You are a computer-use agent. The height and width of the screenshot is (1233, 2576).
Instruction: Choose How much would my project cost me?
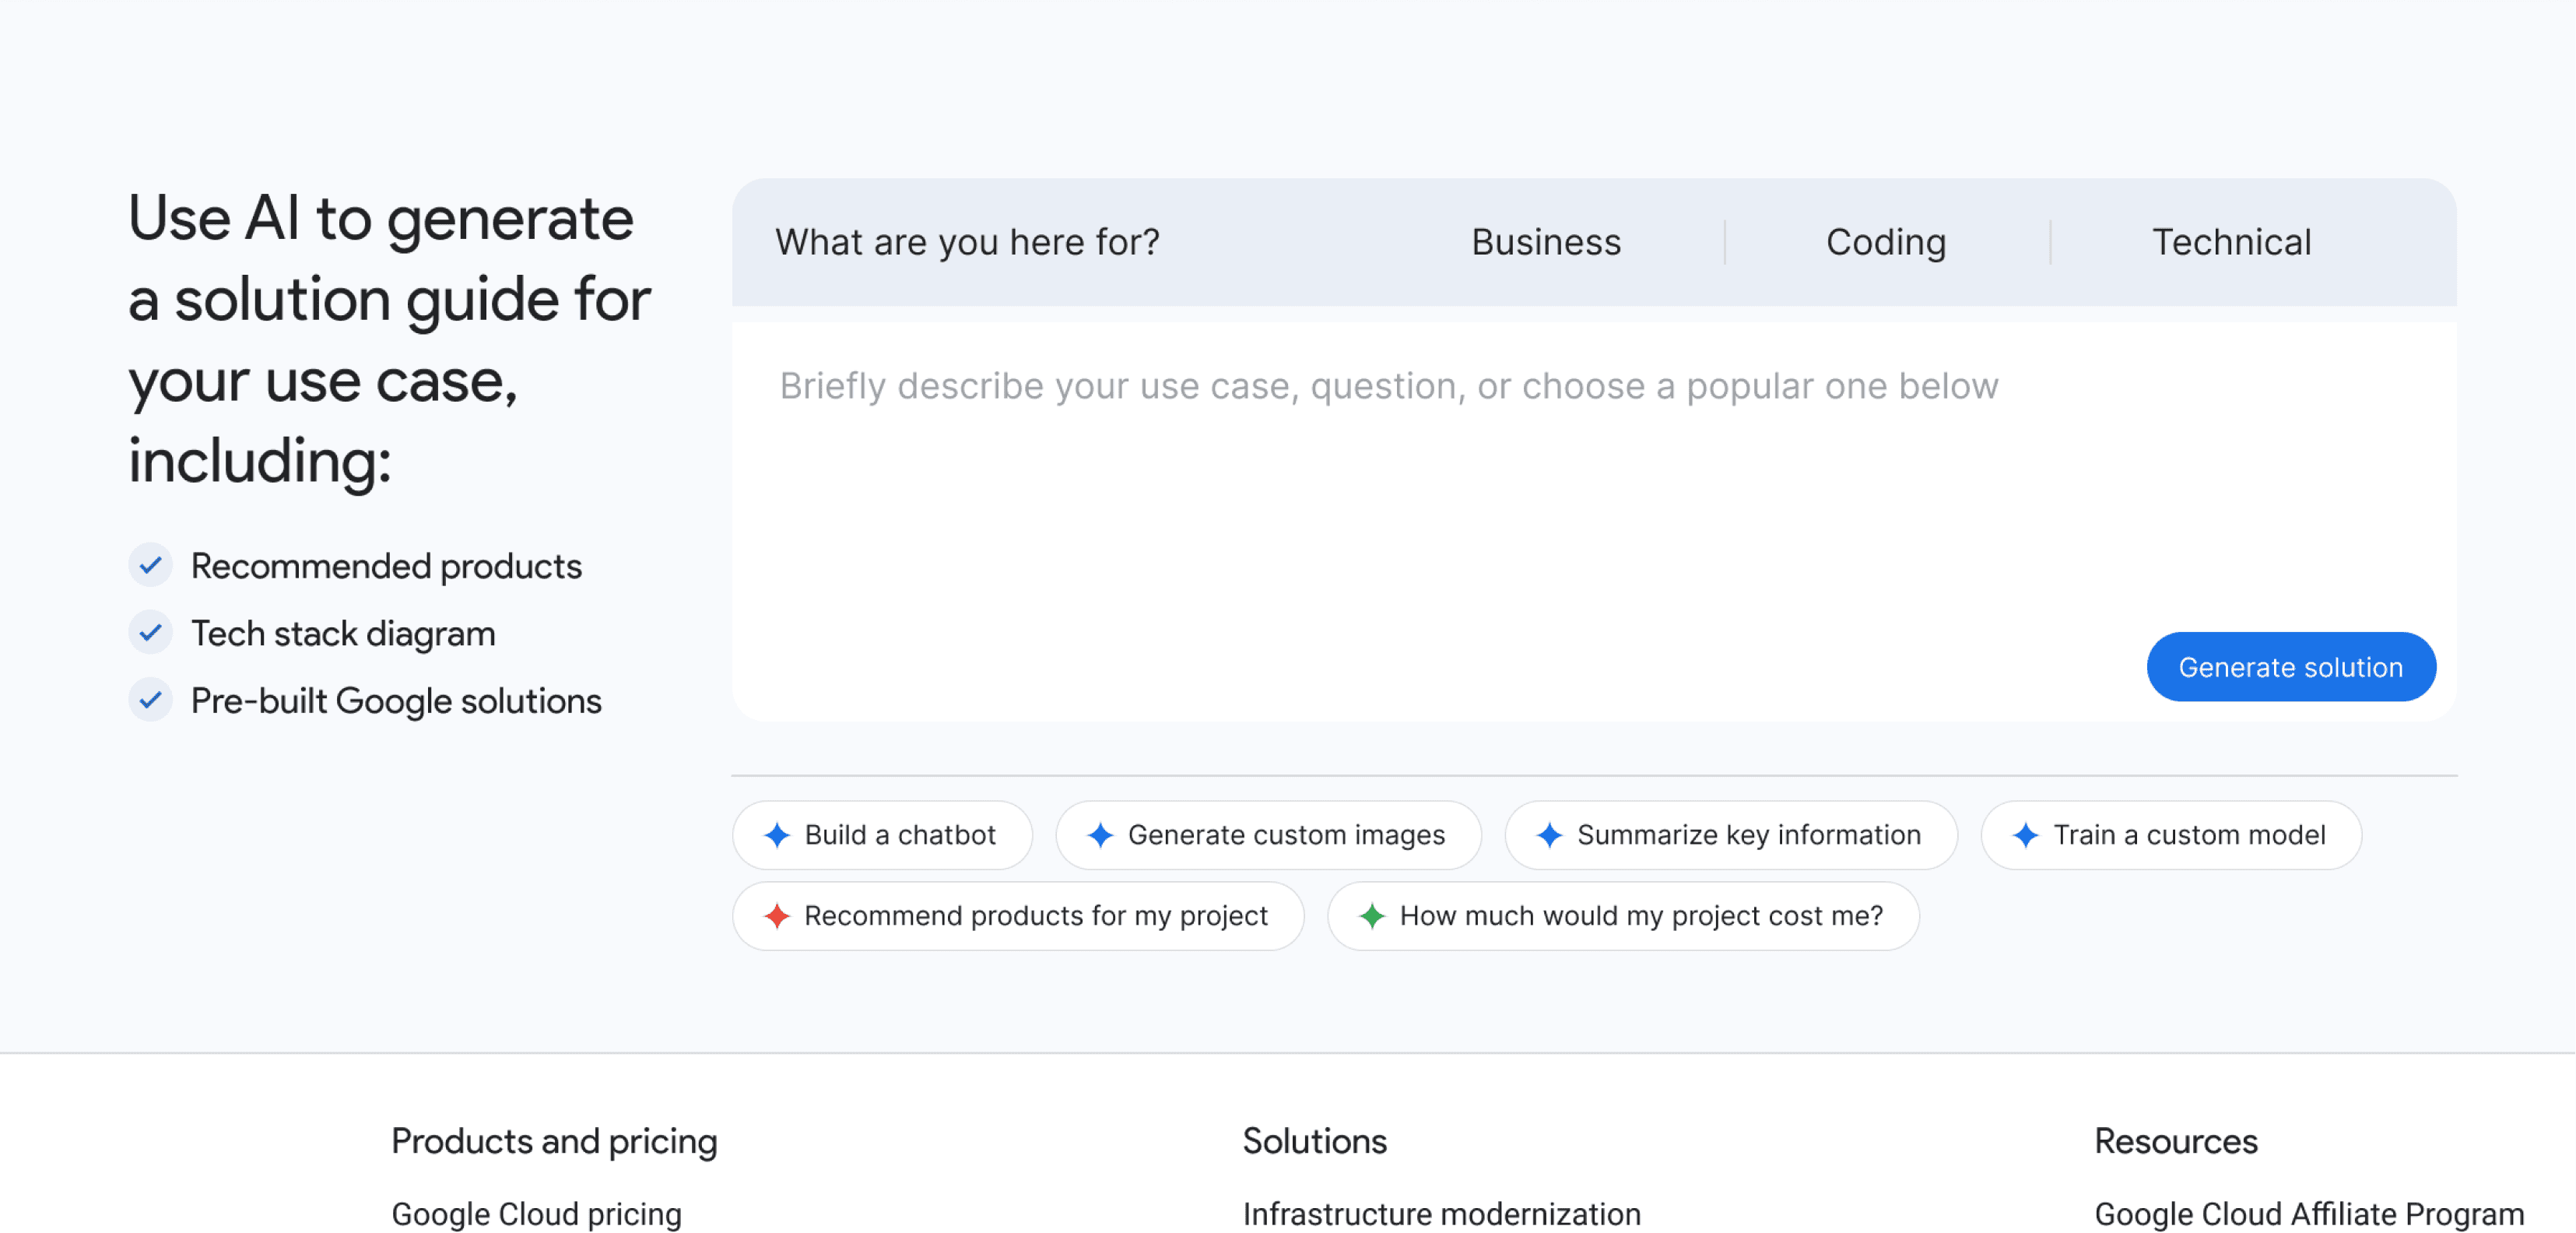click(1640, 916)
